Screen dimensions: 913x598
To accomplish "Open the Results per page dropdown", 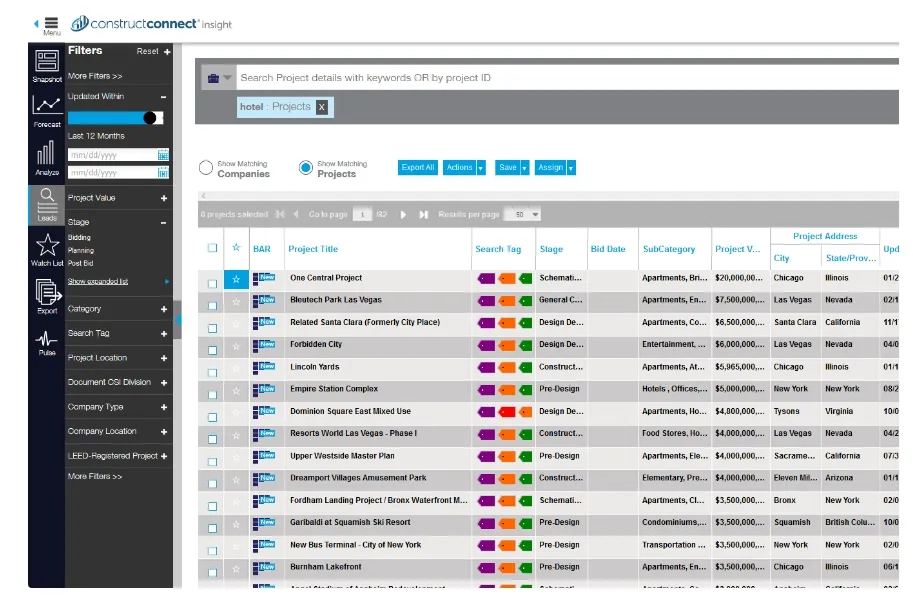I will pyautogui.click(x=523, y=214).
